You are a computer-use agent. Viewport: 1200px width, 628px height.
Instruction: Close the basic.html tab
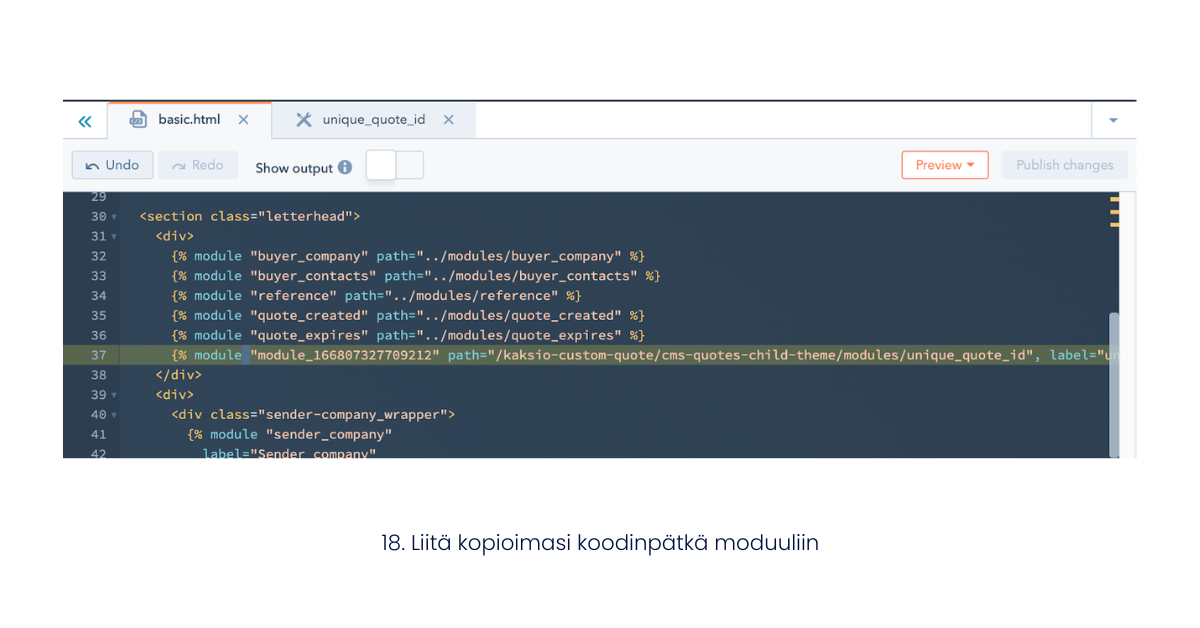point(243,120)
